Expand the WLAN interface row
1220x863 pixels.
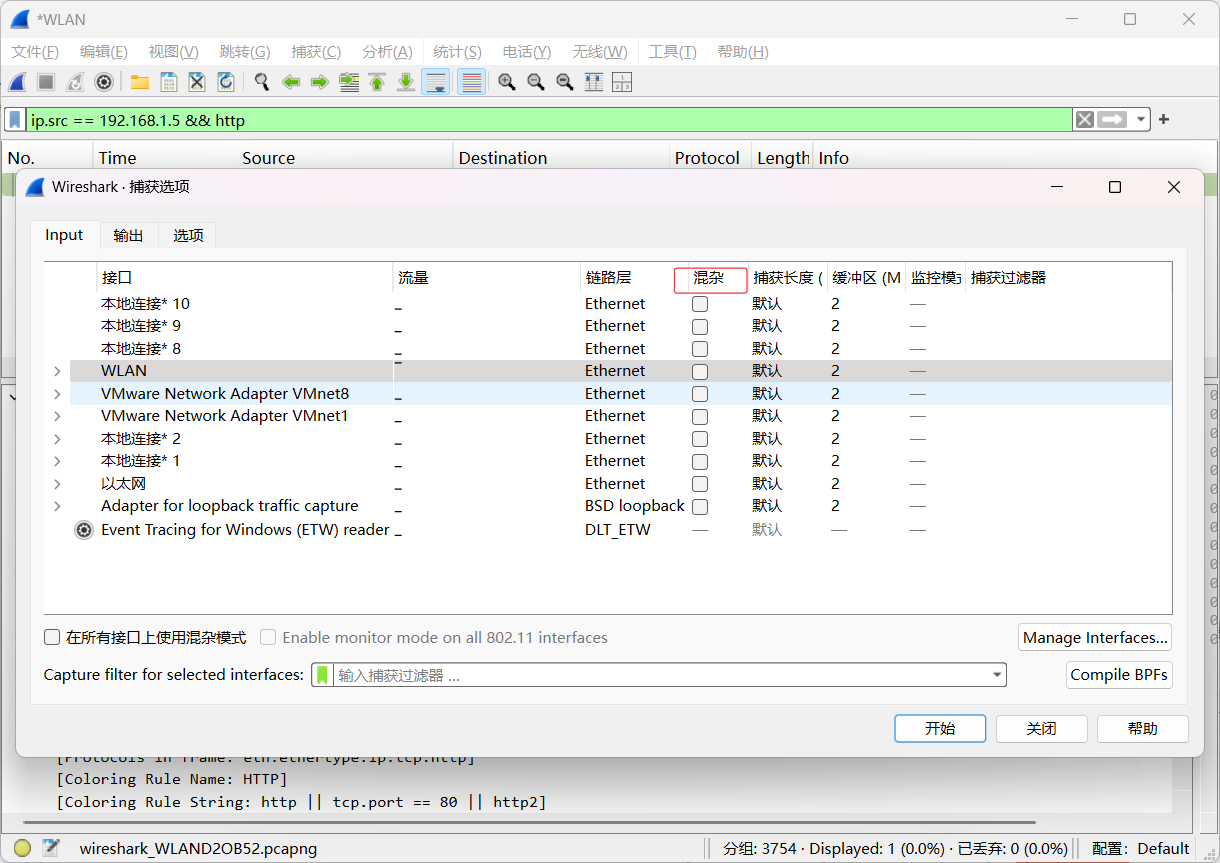[x=57, y=371]
